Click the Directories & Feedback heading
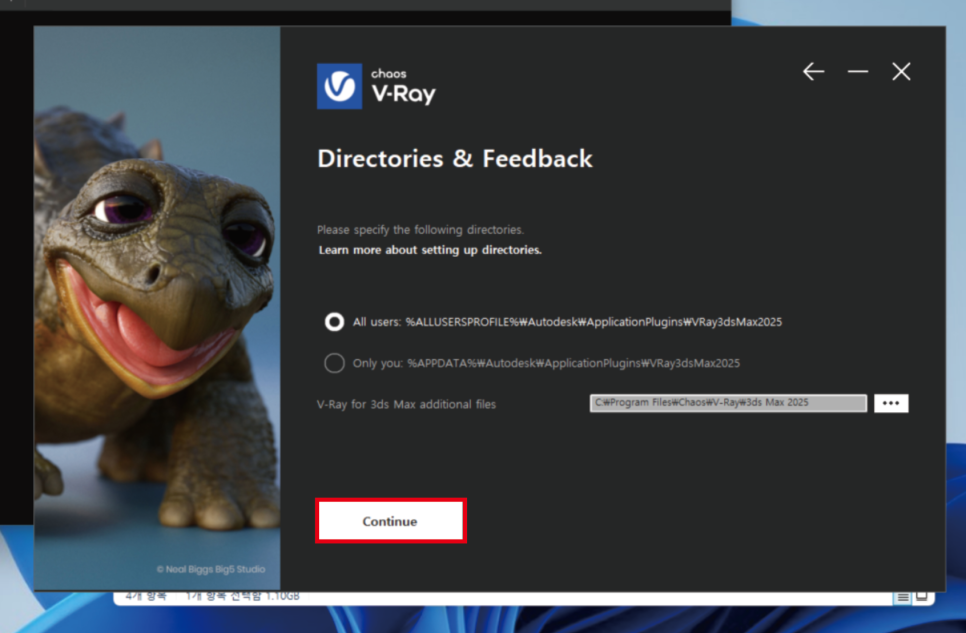The height and width of the screenshot is (633, 966). point(455,159)
